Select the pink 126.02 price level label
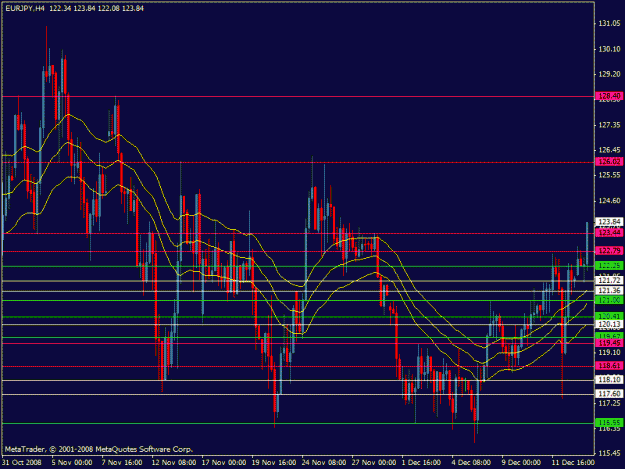 [x=609, y=162]
